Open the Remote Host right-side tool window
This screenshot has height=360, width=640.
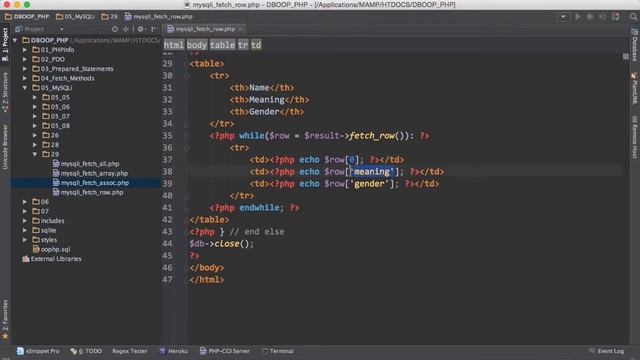pos(635,137)
